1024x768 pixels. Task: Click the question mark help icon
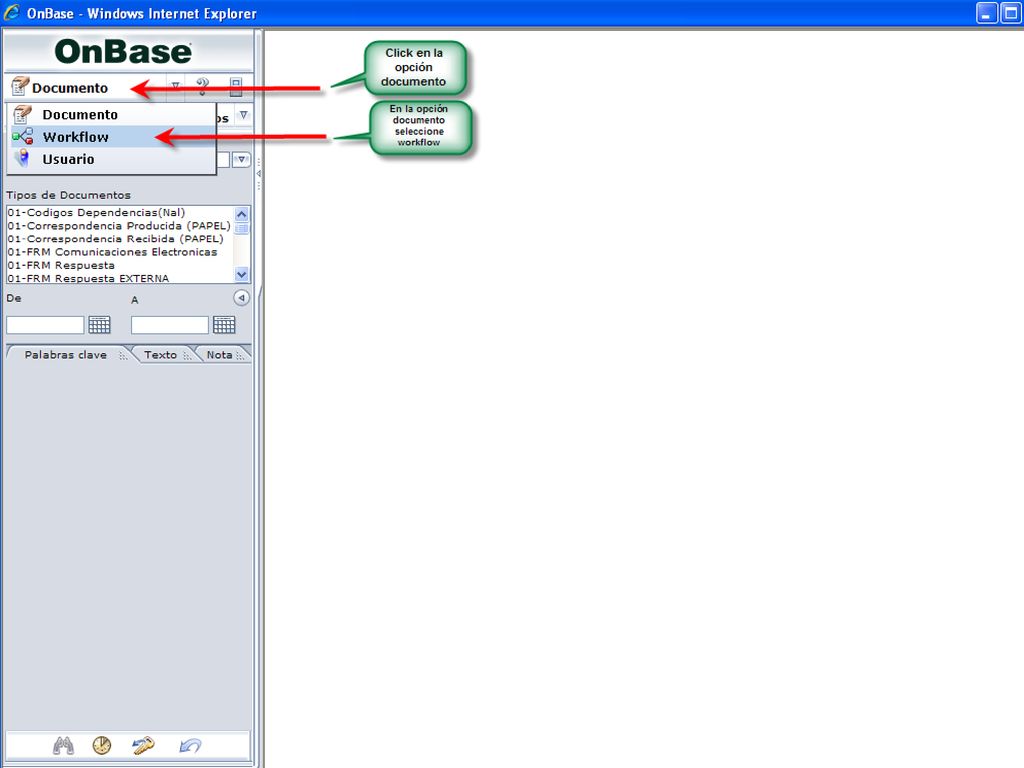pos(202,86)
